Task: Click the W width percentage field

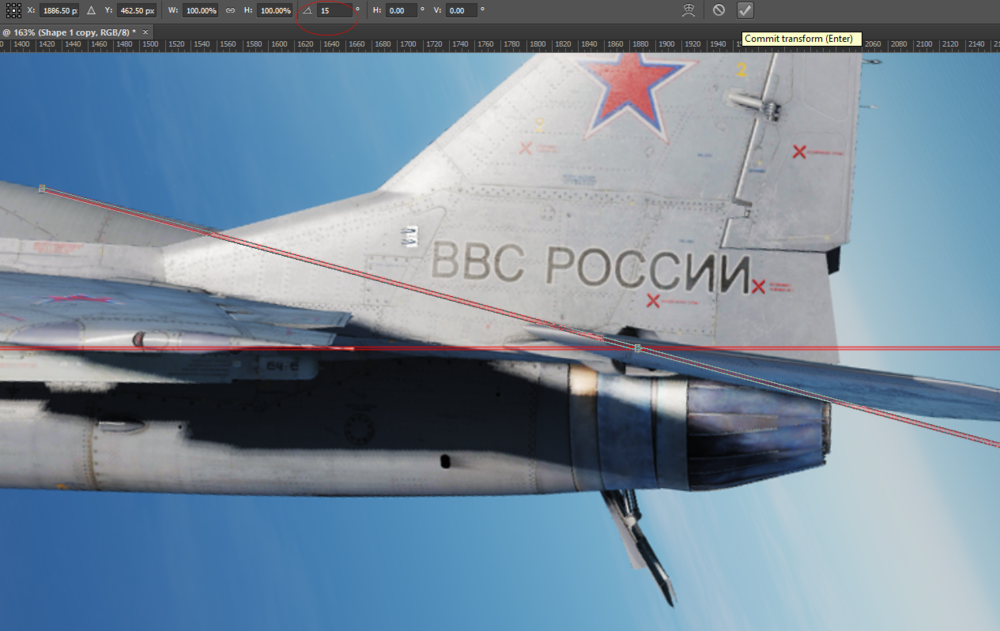Action: (201, 10)
